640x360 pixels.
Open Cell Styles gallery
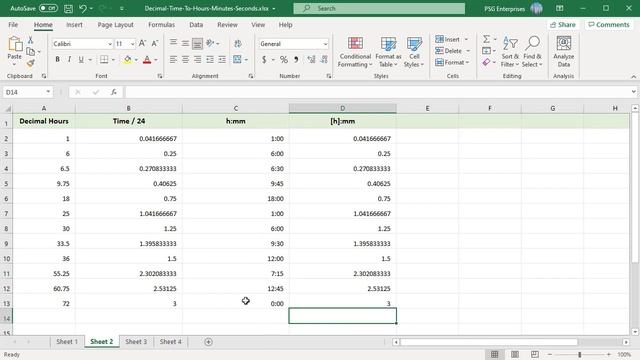point(414,52)
